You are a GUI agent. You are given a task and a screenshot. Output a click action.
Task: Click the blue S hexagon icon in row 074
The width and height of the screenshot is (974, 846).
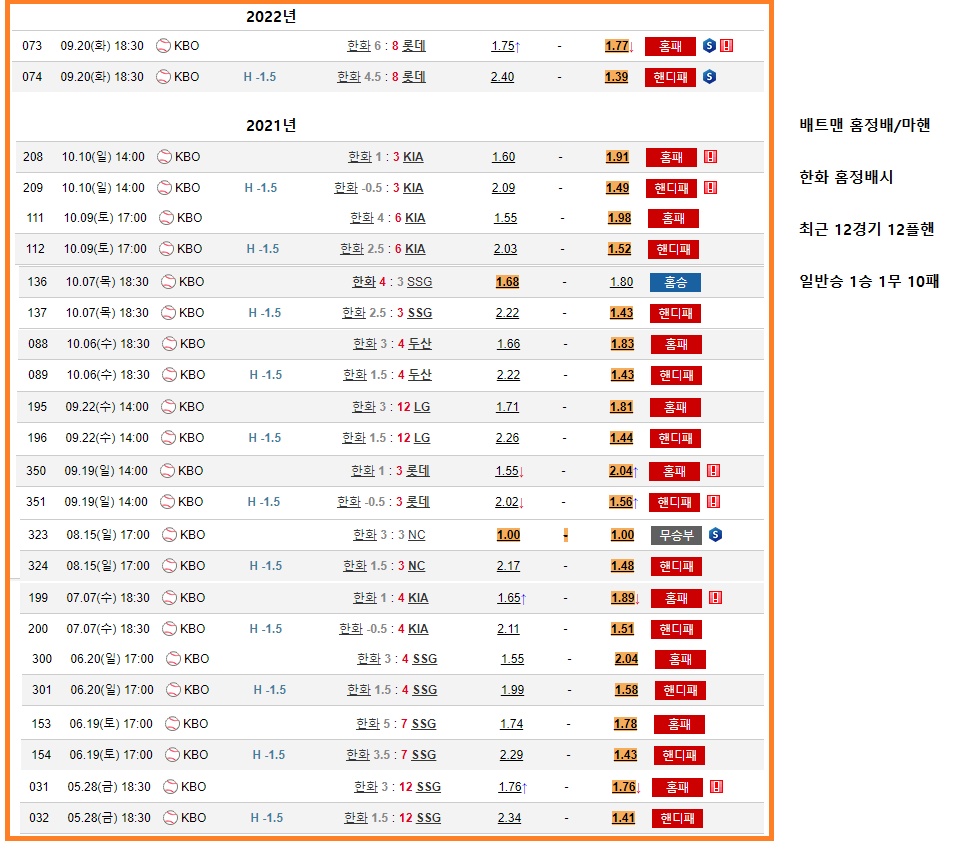click(x=709, y=77)
